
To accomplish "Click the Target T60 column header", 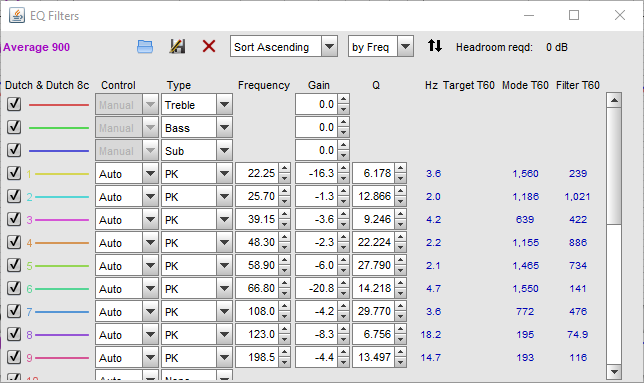I will tap(469, 85).
